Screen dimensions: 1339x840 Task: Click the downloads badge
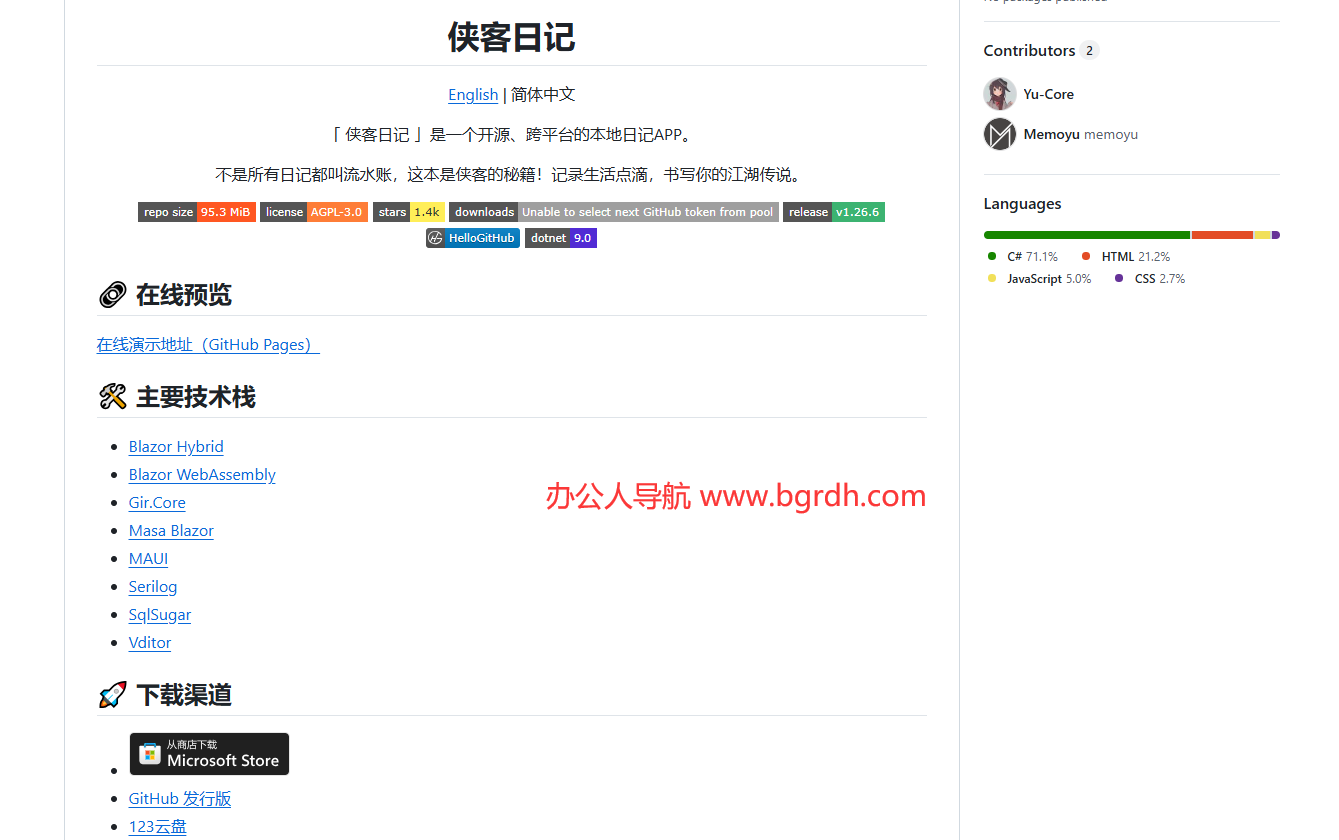613,212
